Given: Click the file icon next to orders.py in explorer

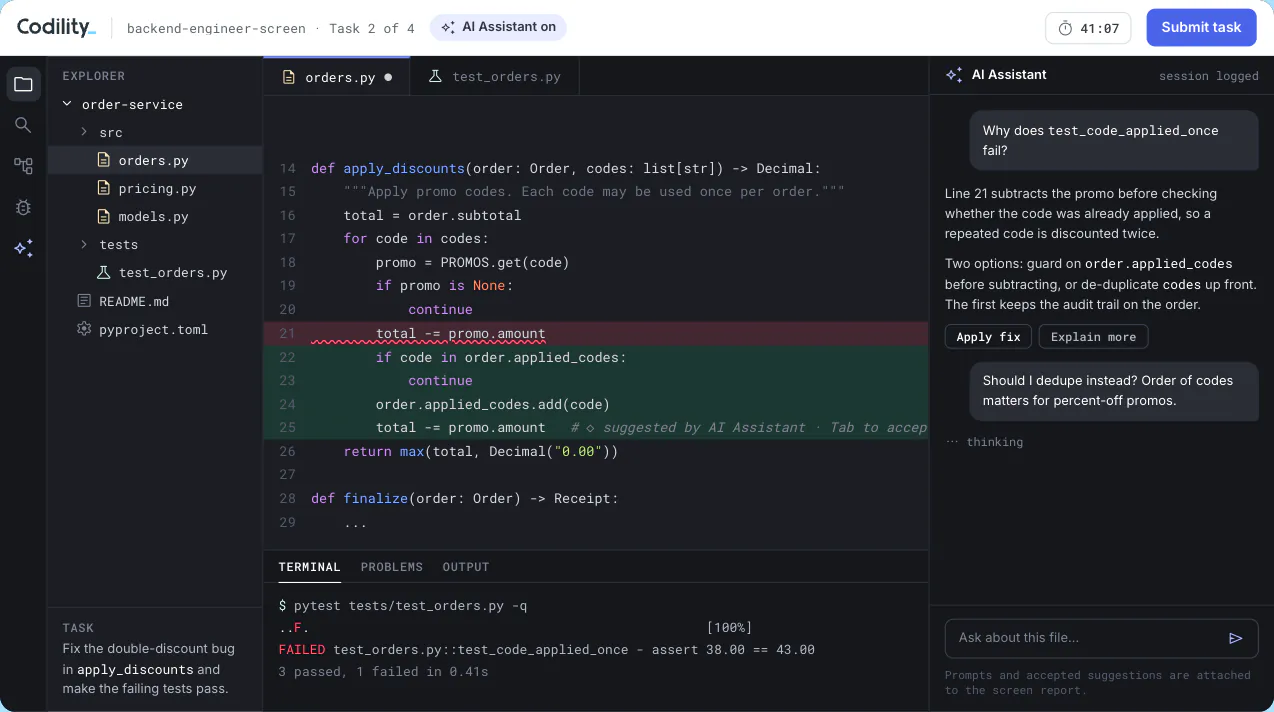Looking at the screenshot, I should (x=103, y=160).
